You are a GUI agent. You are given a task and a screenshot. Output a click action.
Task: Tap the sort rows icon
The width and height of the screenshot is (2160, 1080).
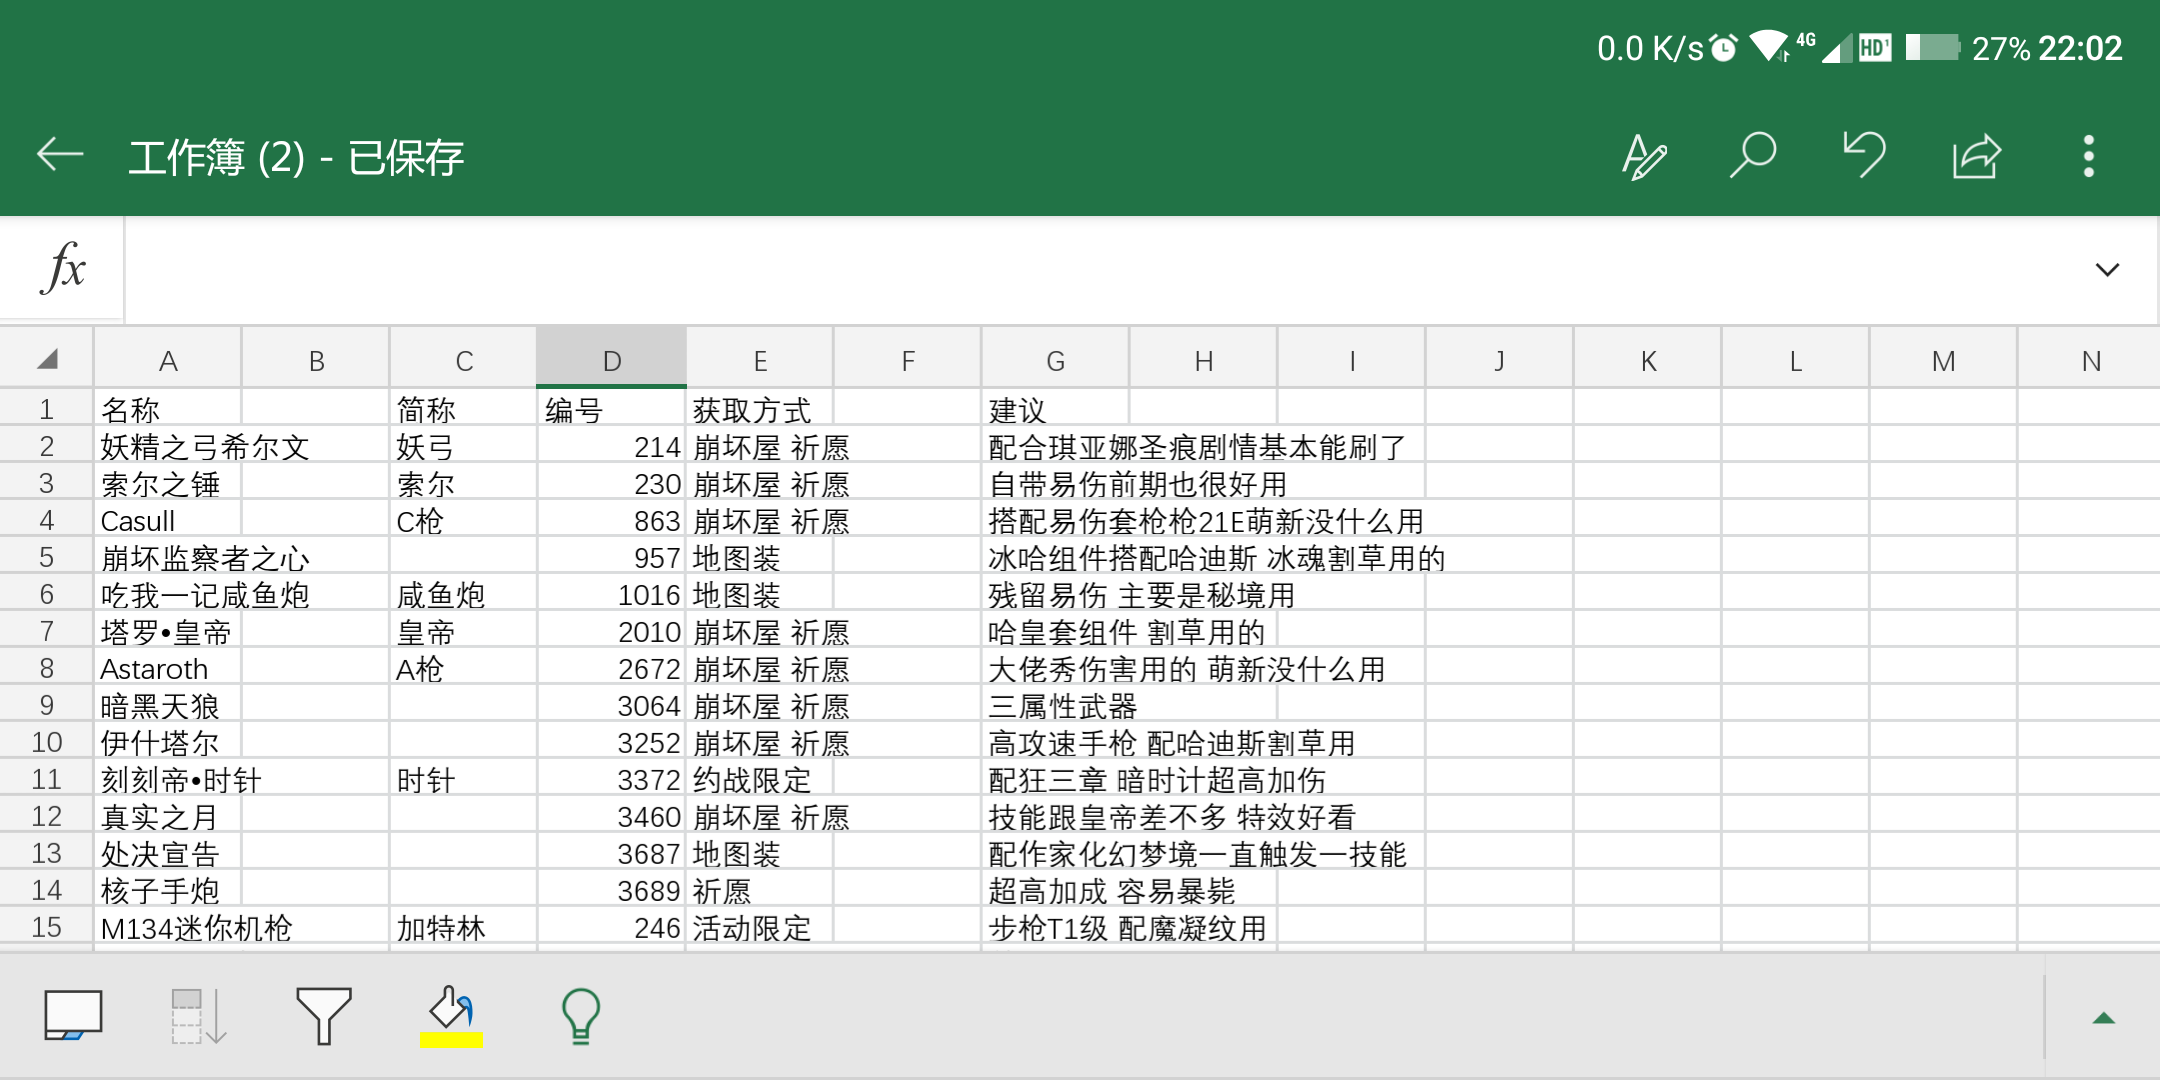pyautogui.click(x=198, y=1016)
